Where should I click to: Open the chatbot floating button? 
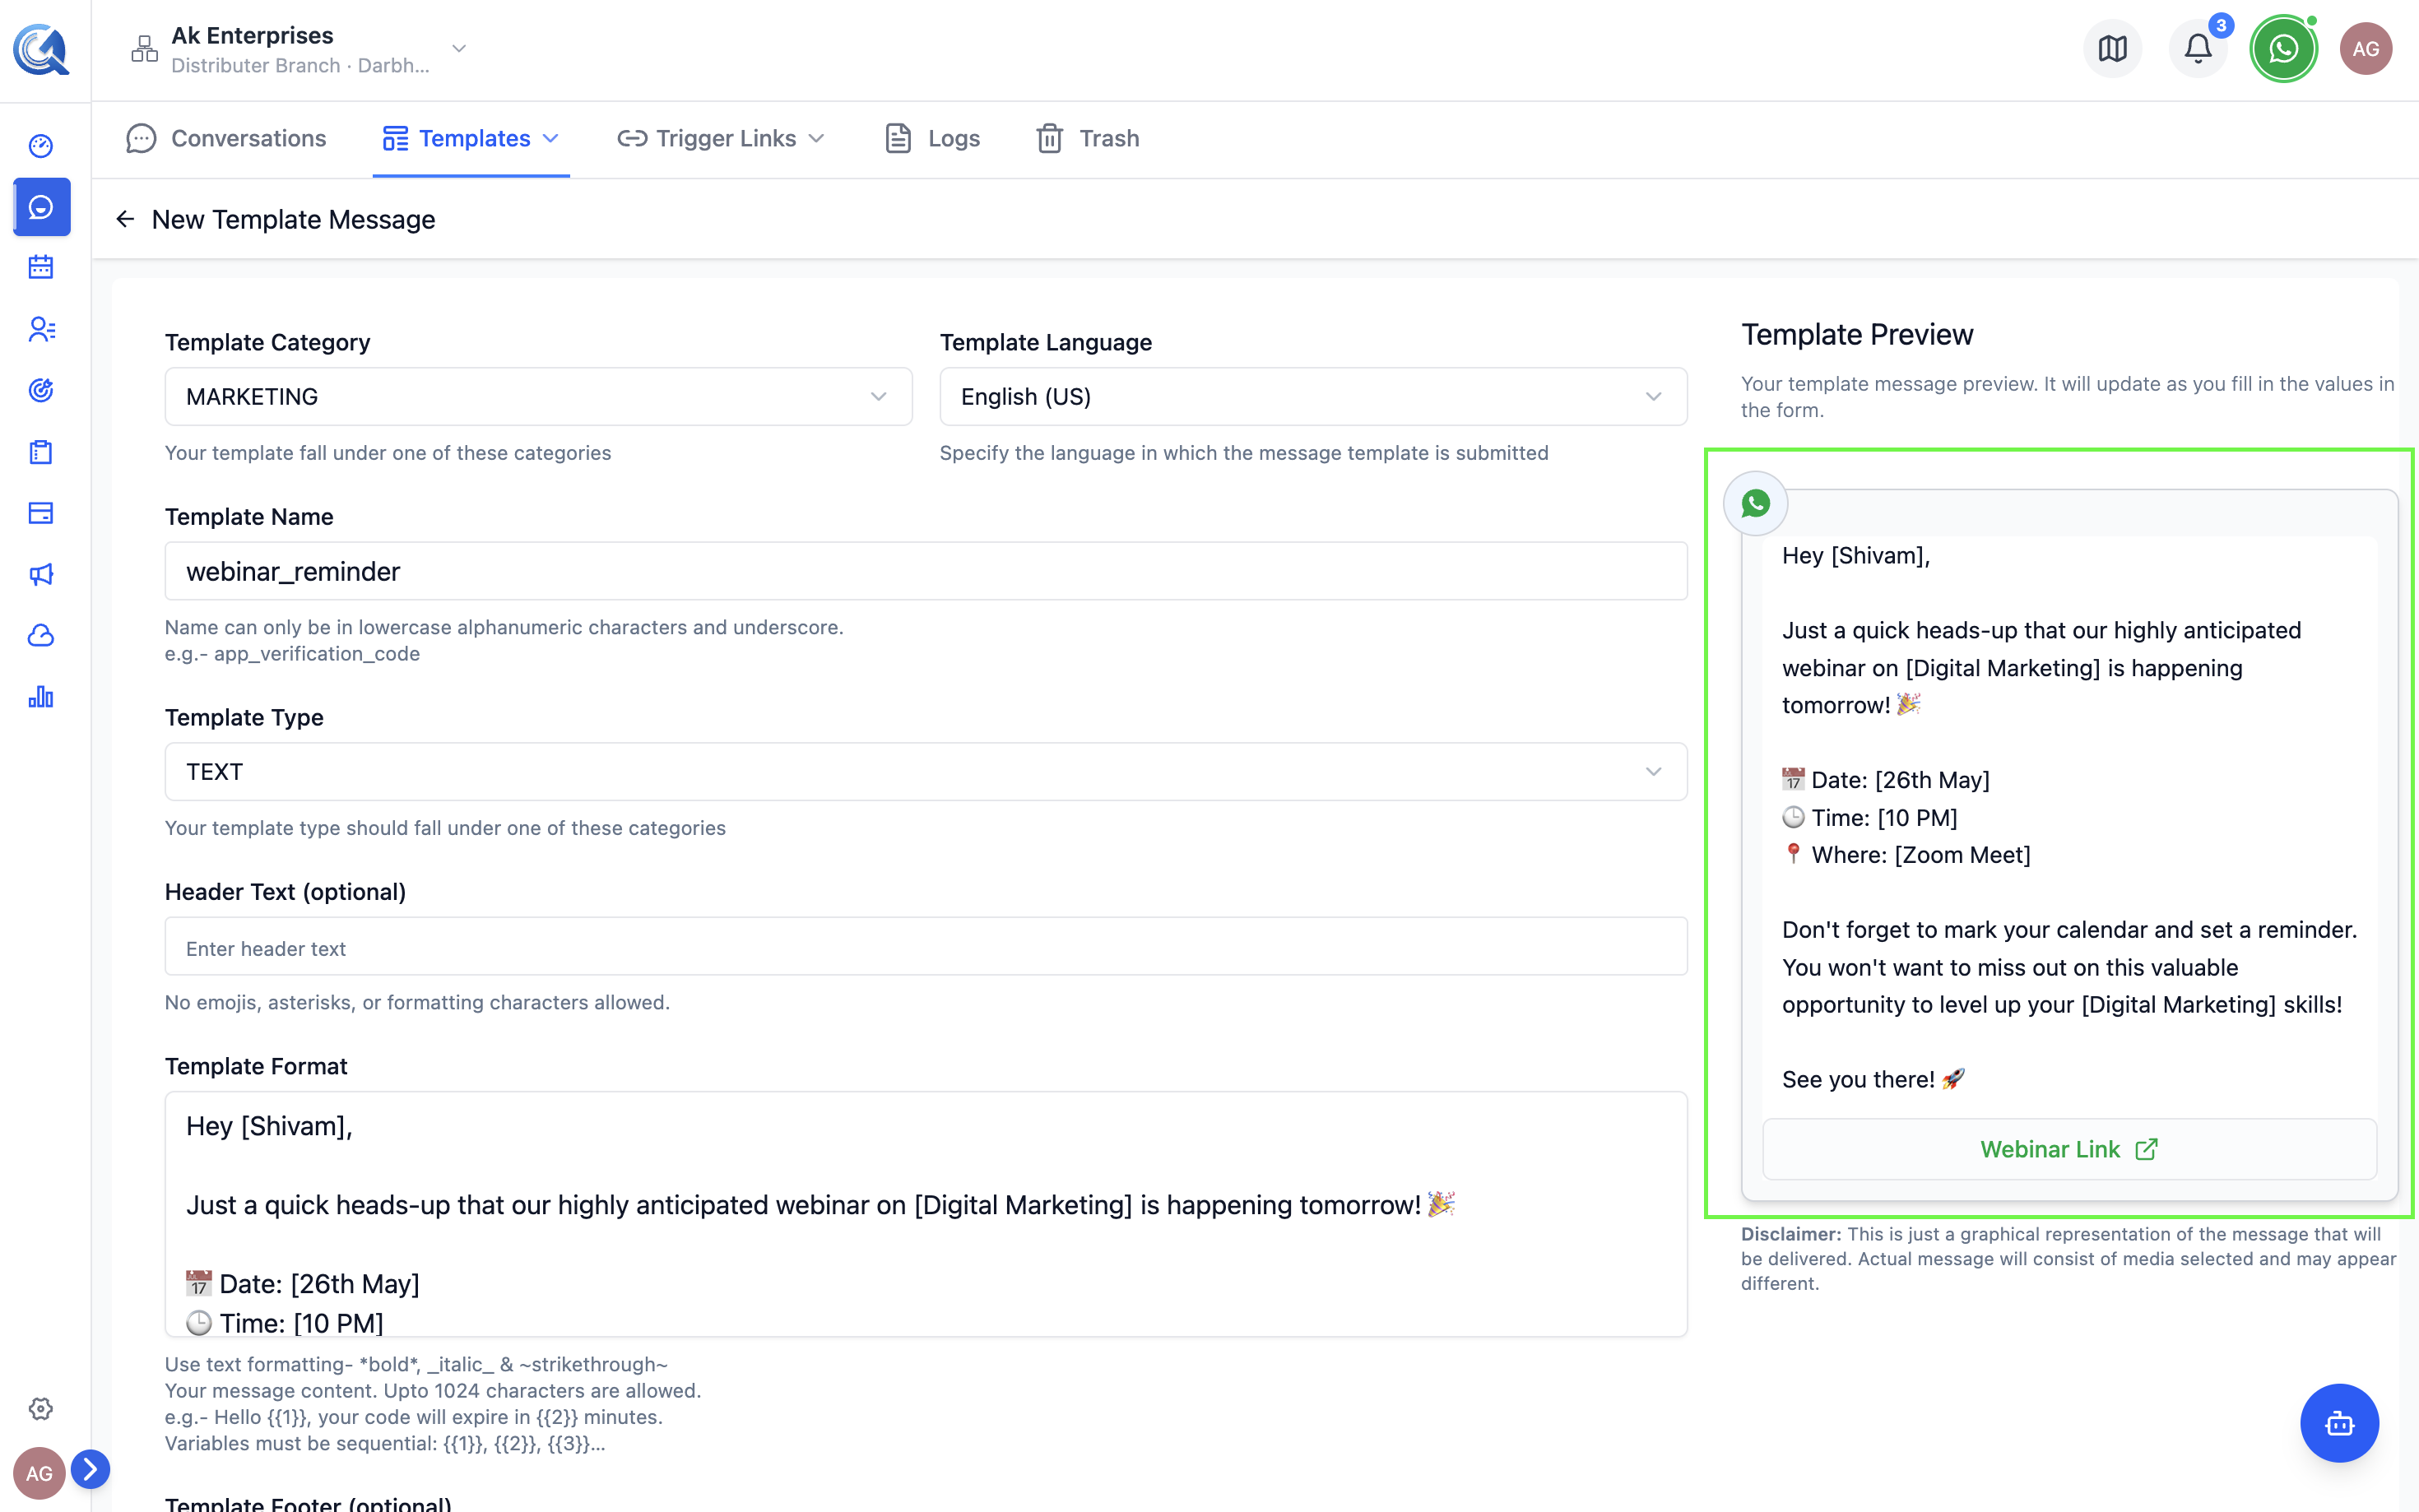point(2339,1423)
